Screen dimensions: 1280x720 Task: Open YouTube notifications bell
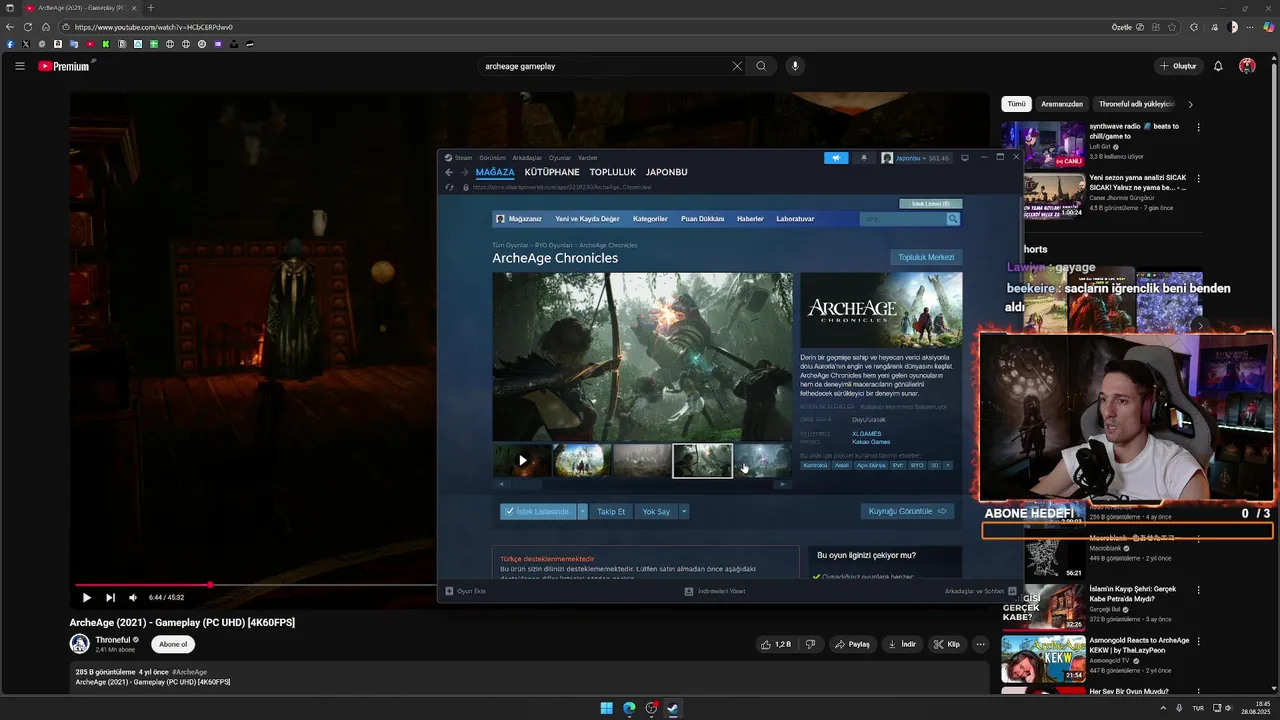point(1218,66)
